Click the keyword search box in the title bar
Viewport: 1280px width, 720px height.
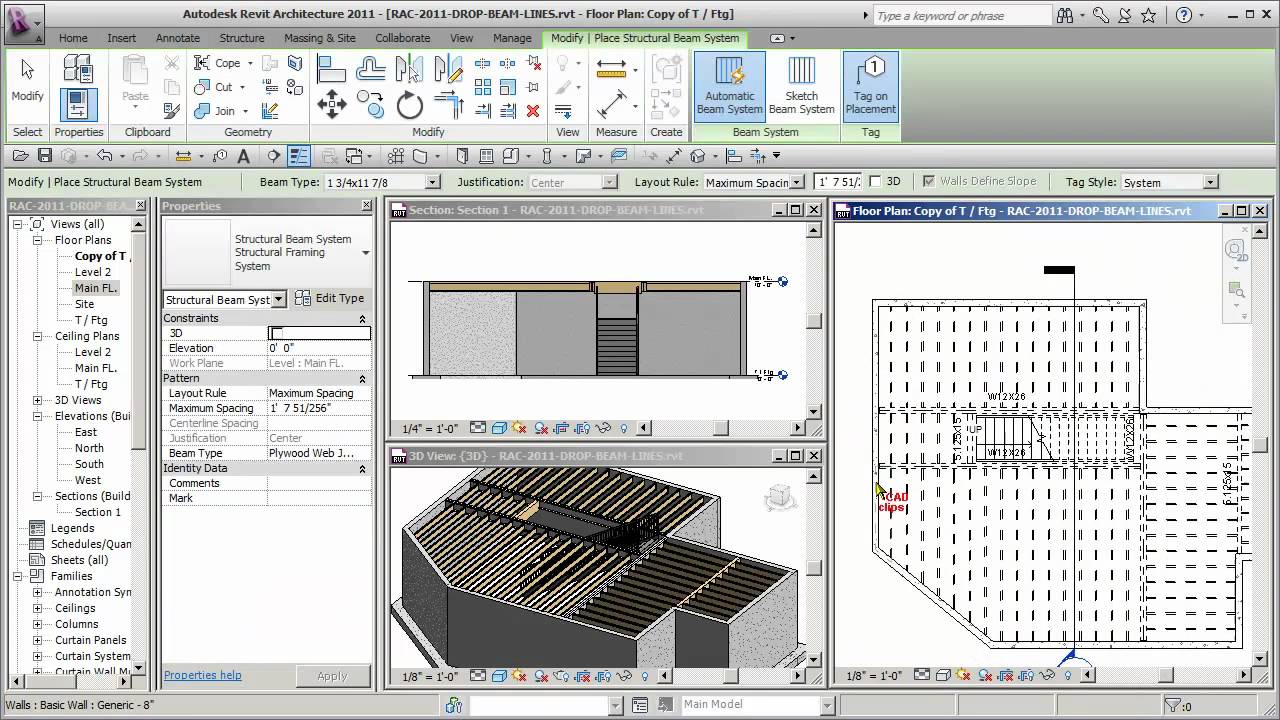click(962, 15)
